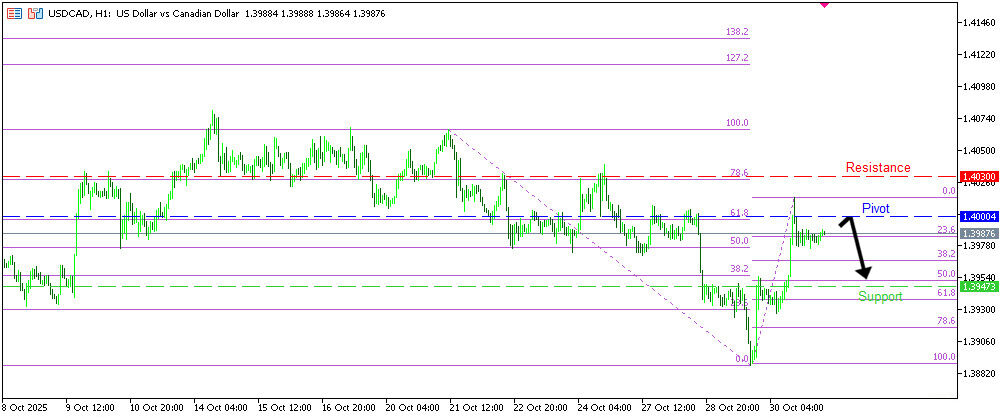Select the red Resistance label
Image resolution: width=1005 pixels, height=418 pixels.
click(877, 167)
